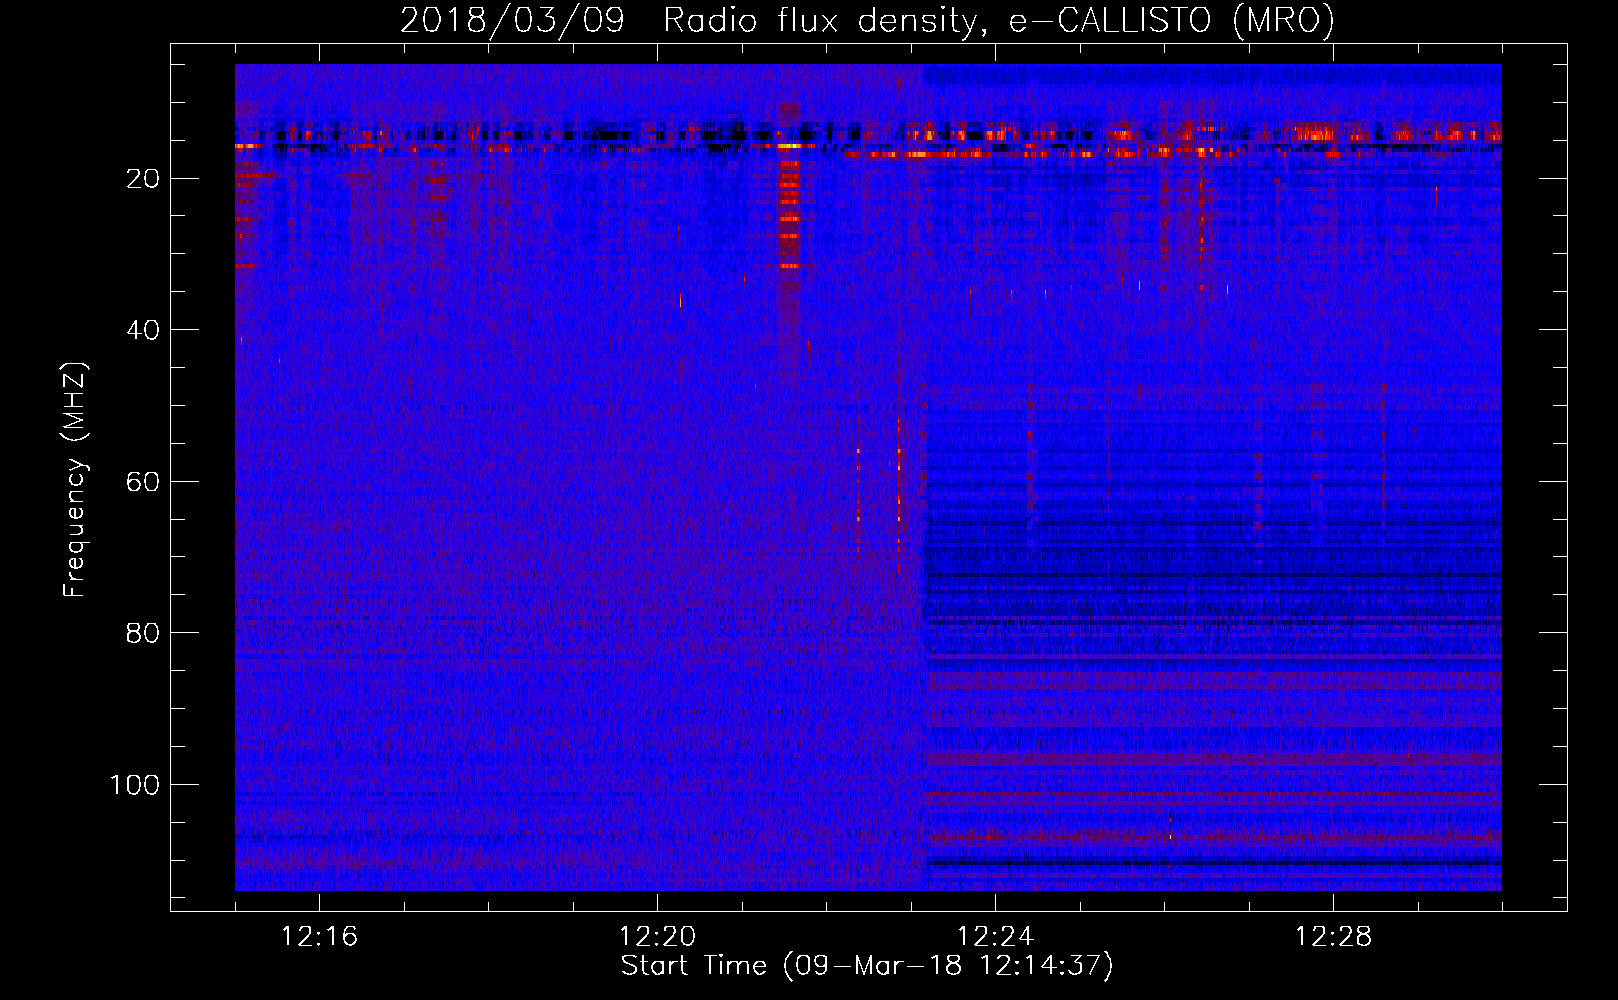Click the 60 frequency tick label

143,481
